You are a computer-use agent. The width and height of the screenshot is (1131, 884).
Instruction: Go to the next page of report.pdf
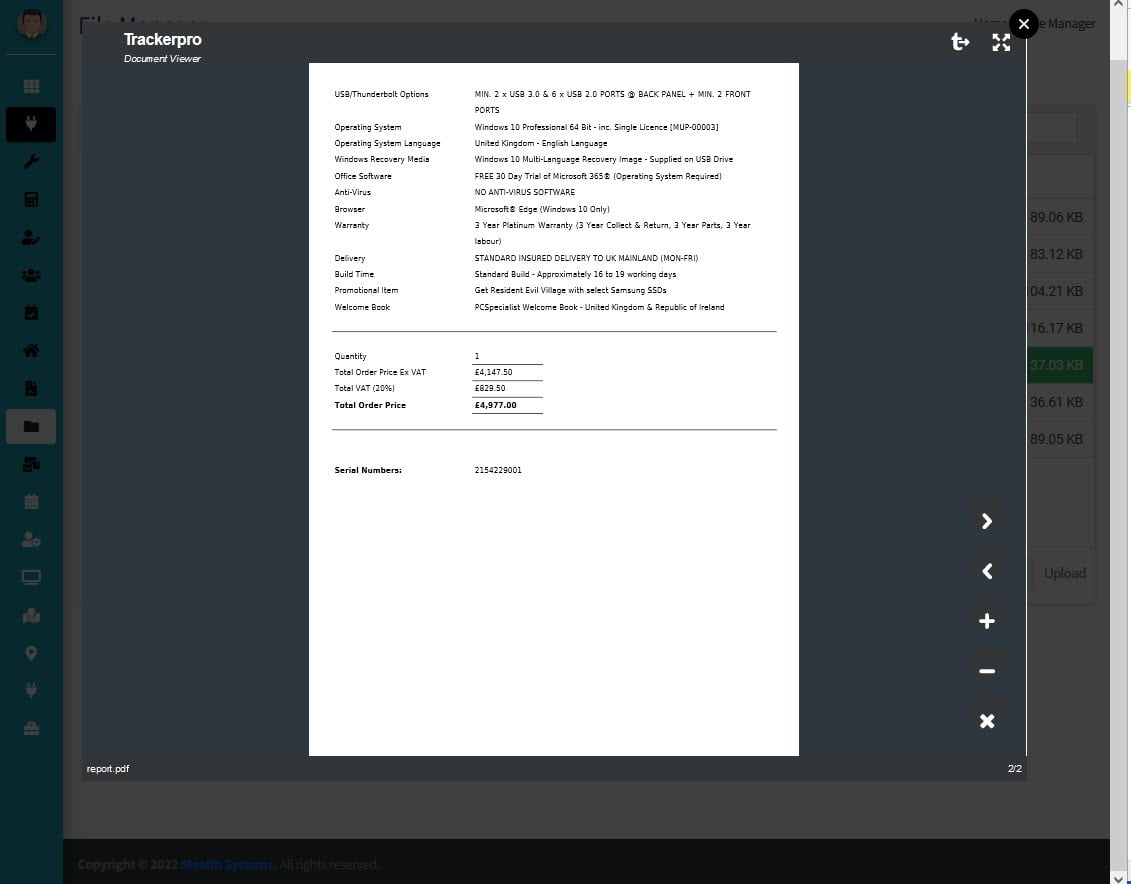(986, 521)
